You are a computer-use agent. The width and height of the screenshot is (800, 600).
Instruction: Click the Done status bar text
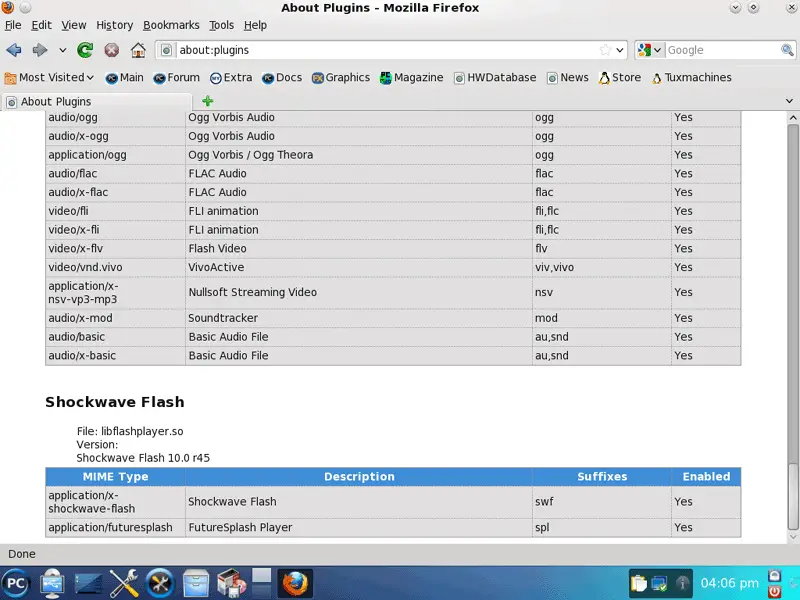pos(22,554)
